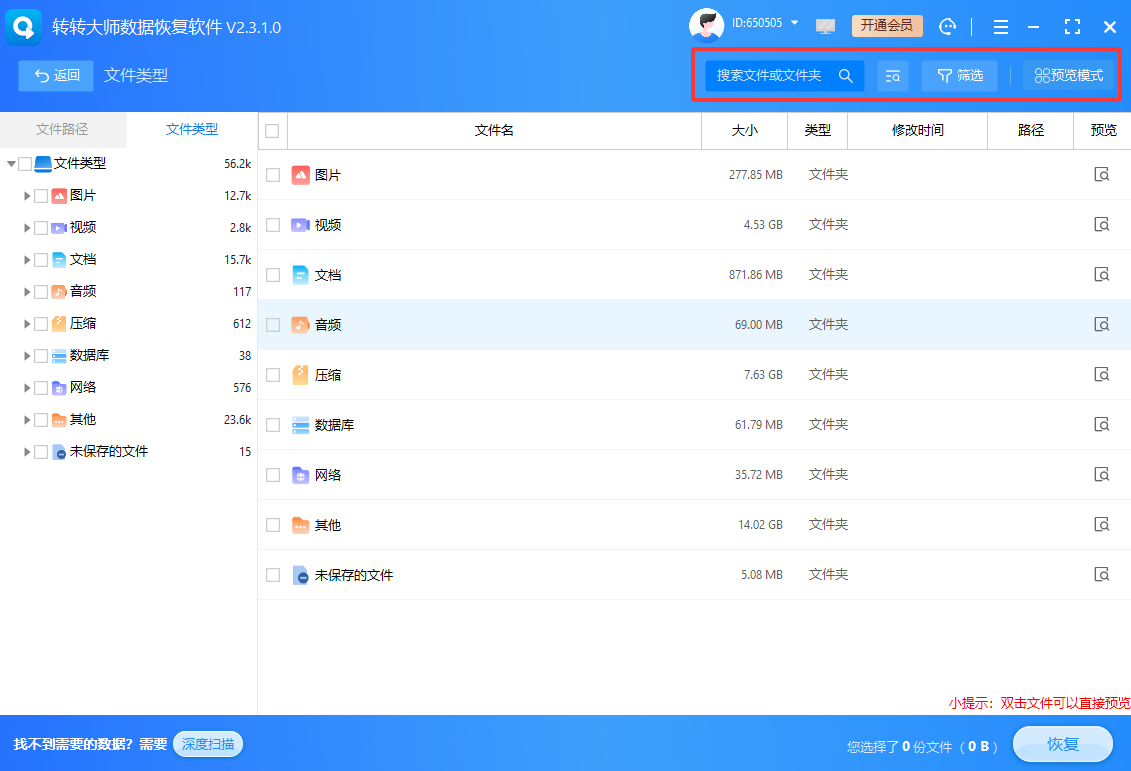Switch to the 文件类型 tab

(x=192, y=129)
